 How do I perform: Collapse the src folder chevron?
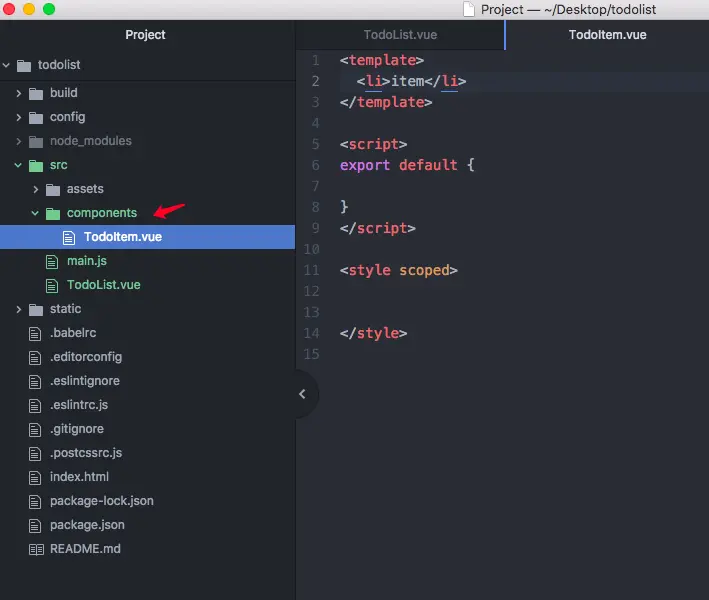pos(18,165)
